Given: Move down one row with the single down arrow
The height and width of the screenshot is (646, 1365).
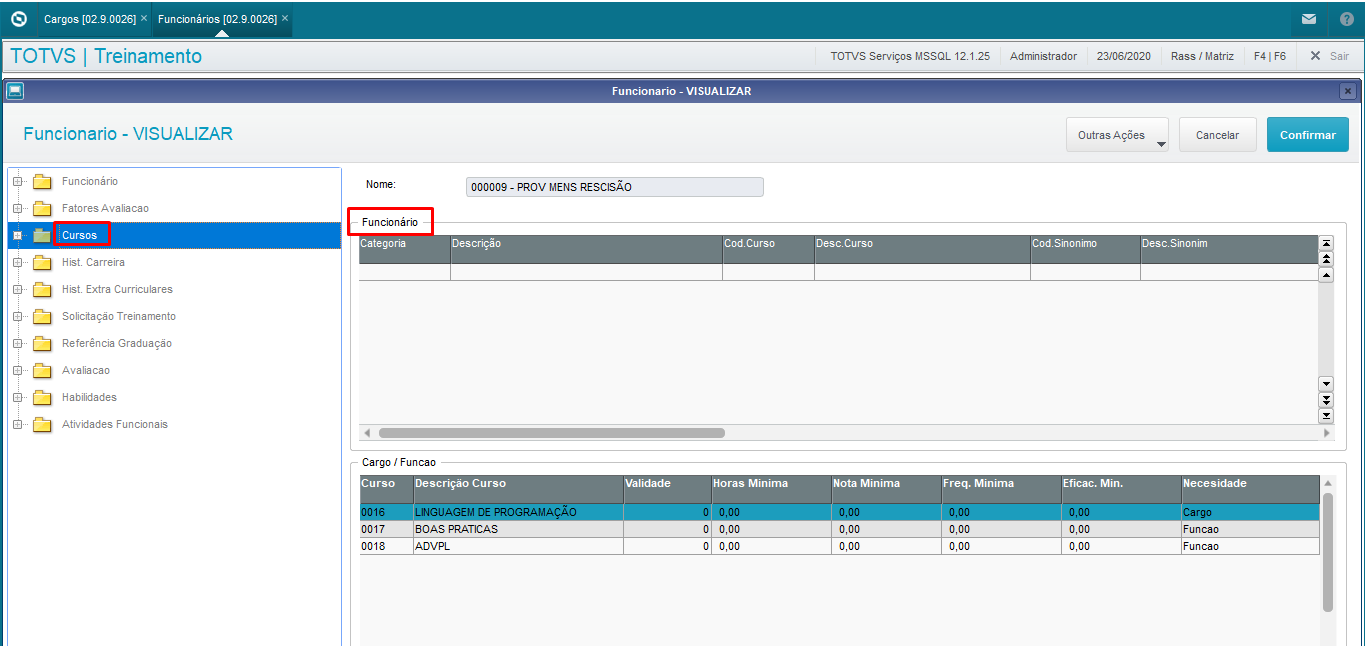Looking at the screenshot, I should (1326, 384).
